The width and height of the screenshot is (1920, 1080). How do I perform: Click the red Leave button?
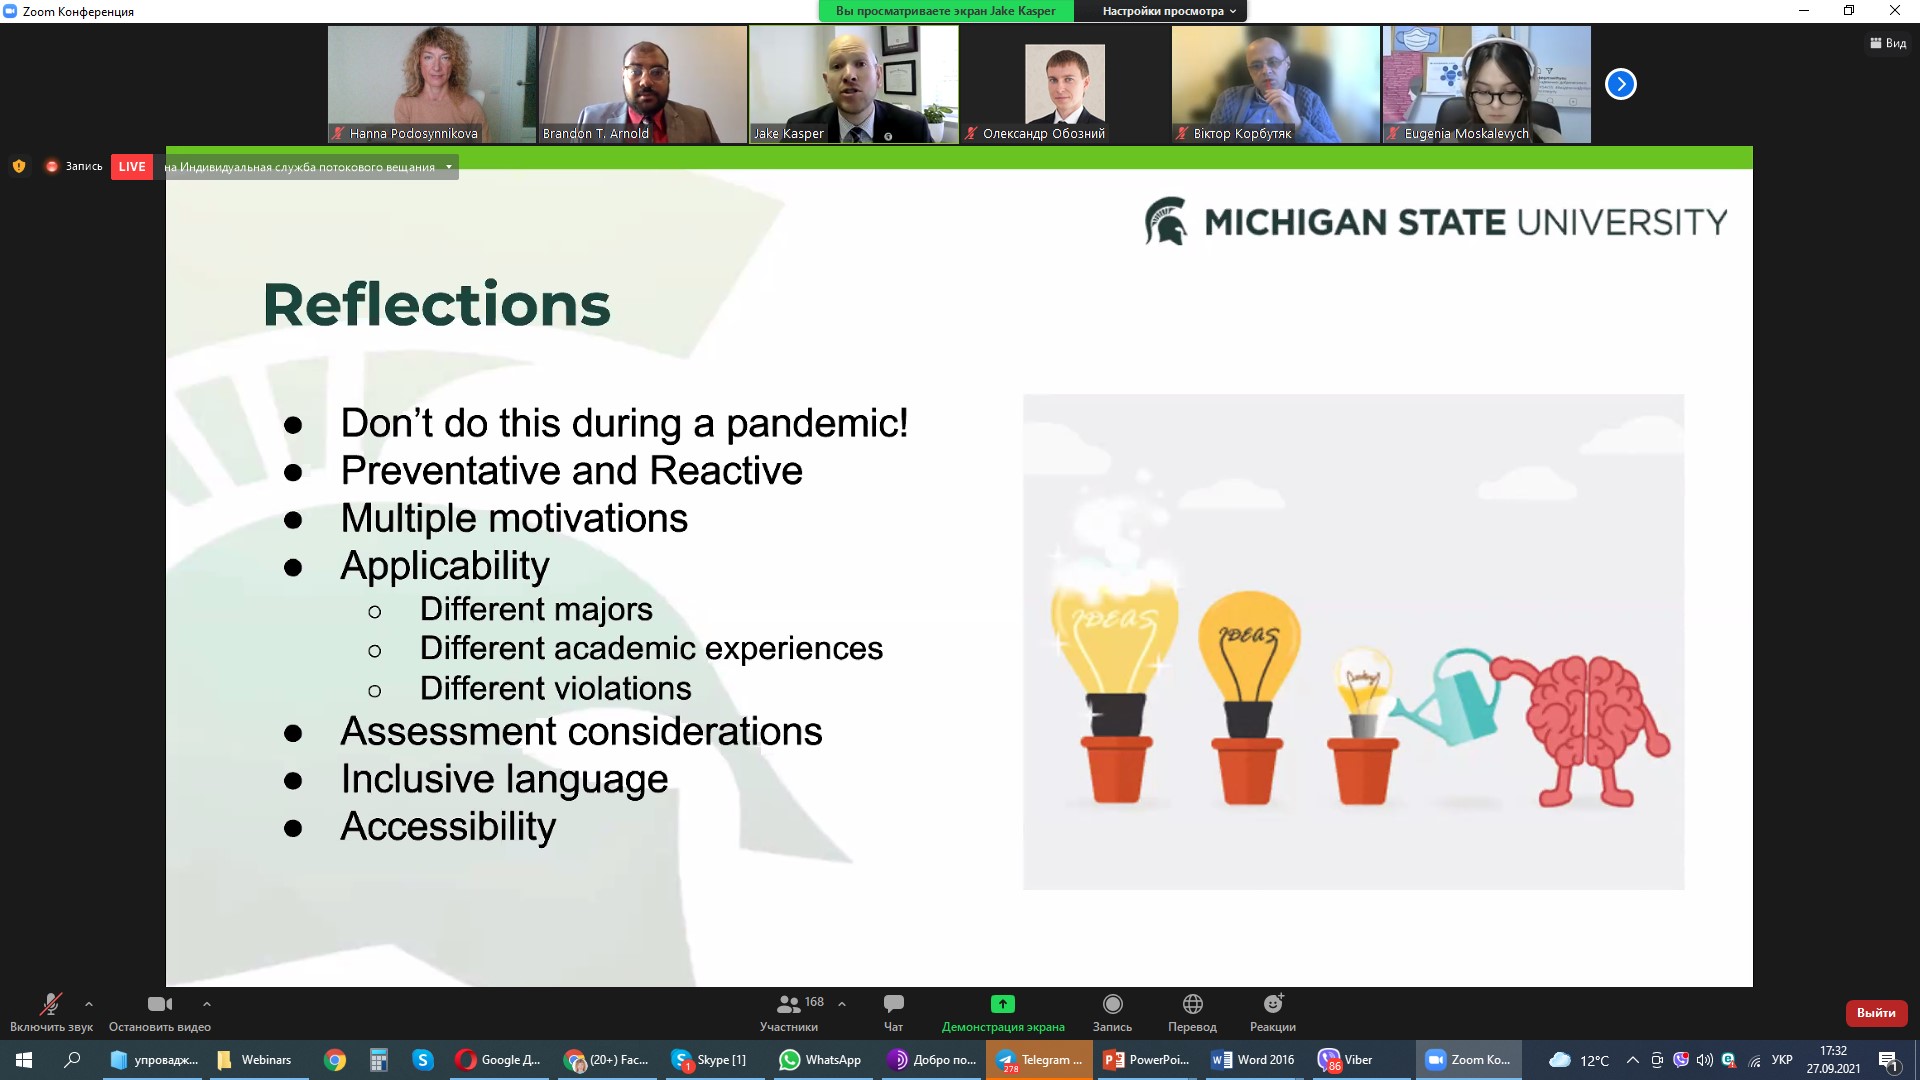(1875, 1013)
